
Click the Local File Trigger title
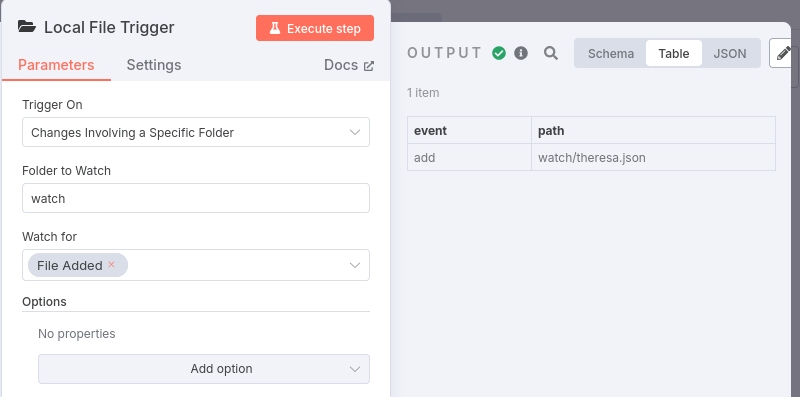[109, 27]
